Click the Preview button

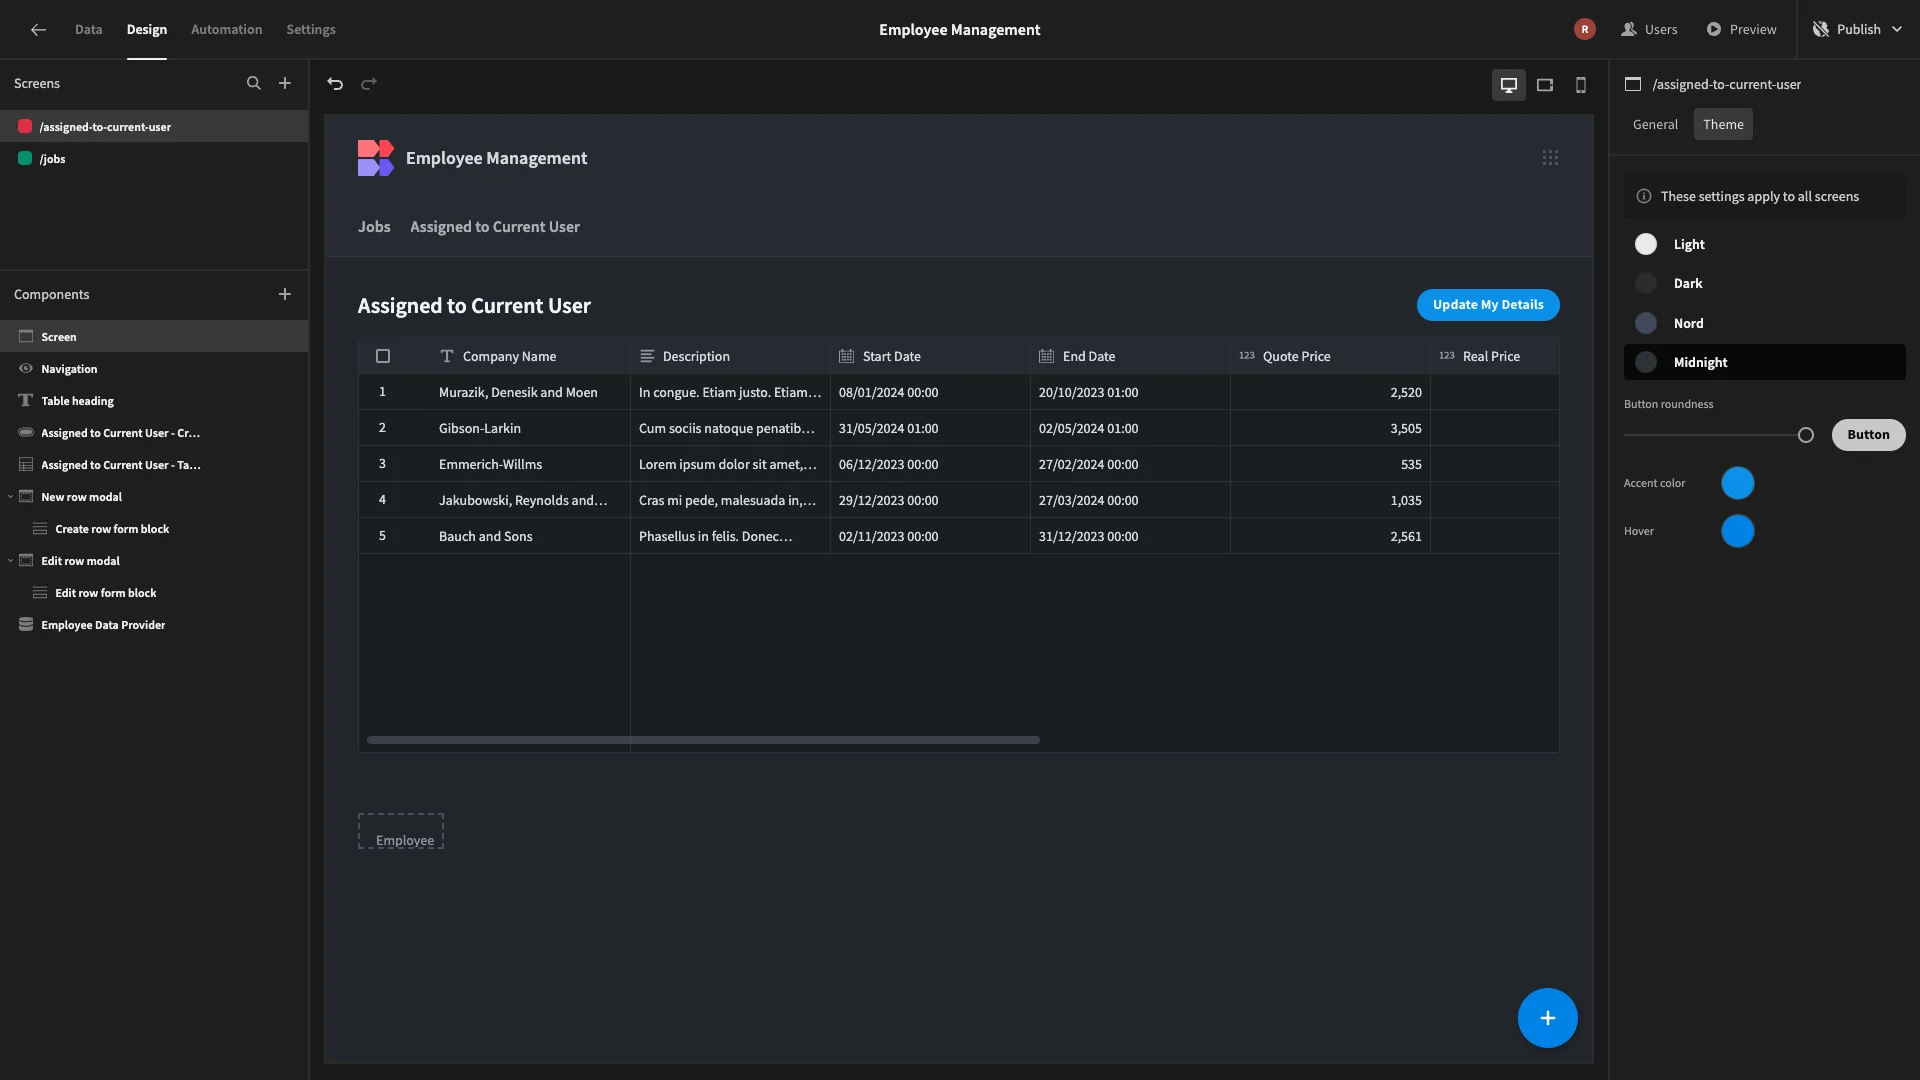1741,30
